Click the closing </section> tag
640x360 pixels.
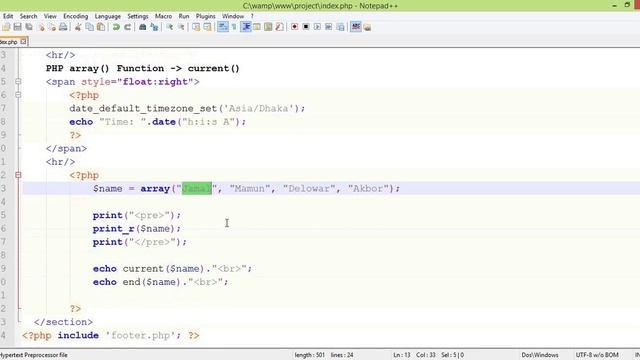click(63, 322)
